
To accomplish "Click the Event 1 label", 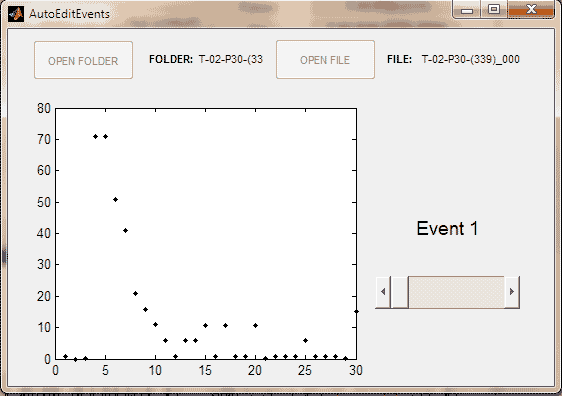I will pos(447,228).
